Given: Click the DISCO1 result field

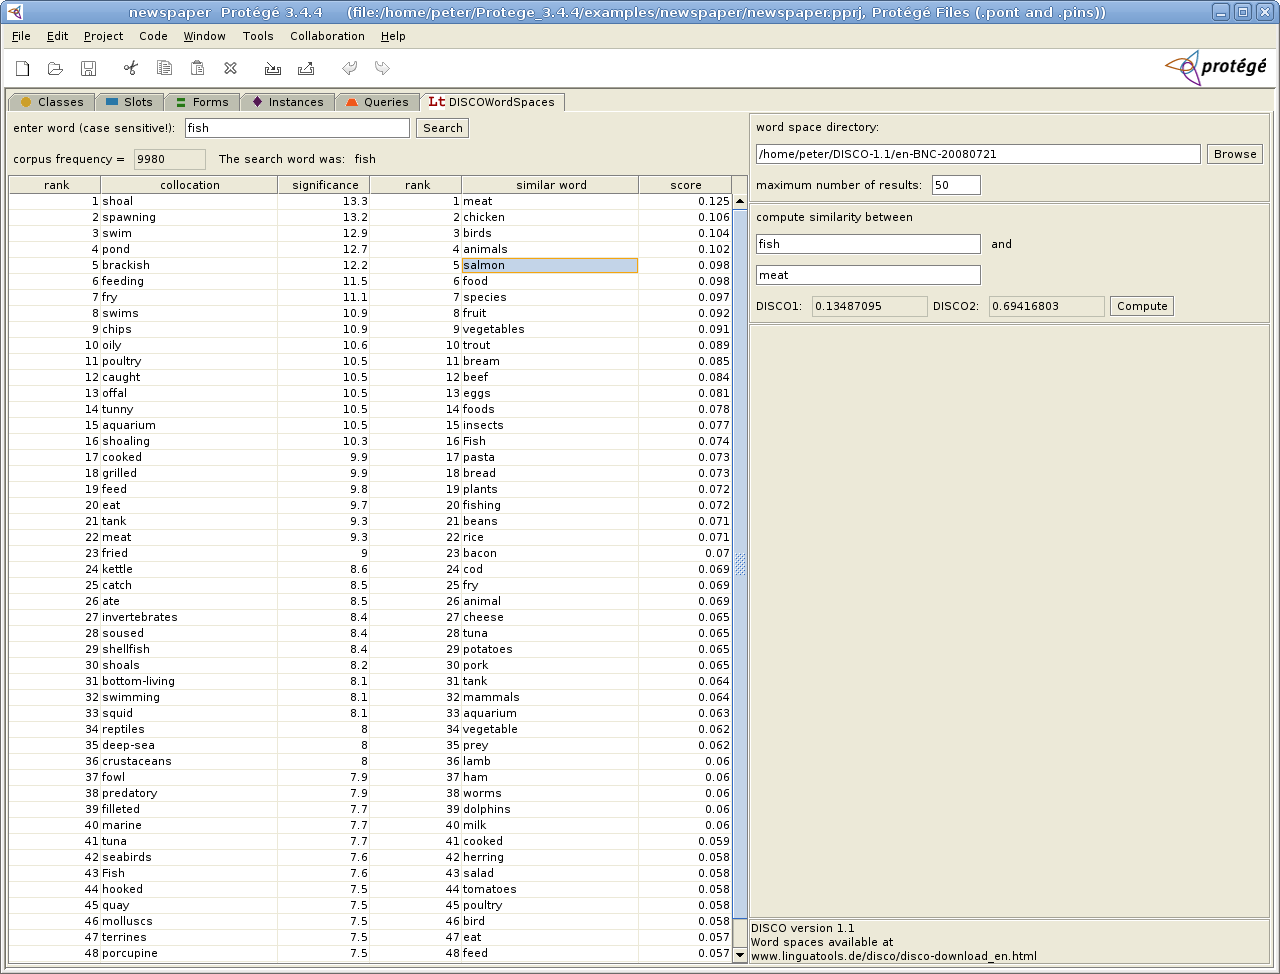Looking at the screenshot, I should 869,306.
